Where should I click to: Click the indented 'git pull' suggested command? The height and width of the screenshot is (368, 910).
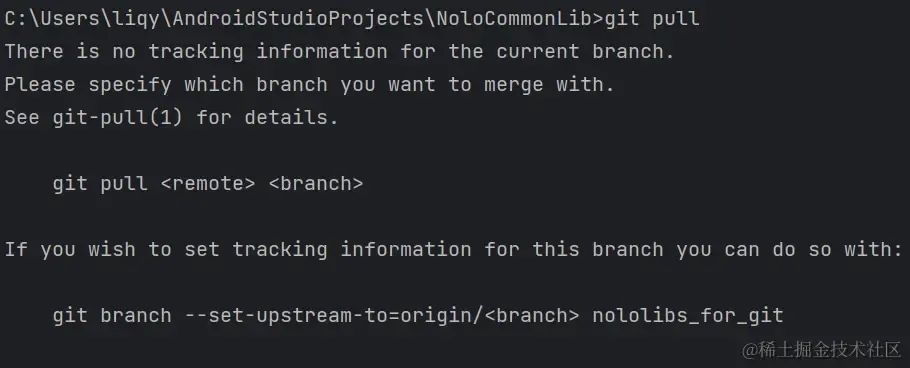point(100,183)
